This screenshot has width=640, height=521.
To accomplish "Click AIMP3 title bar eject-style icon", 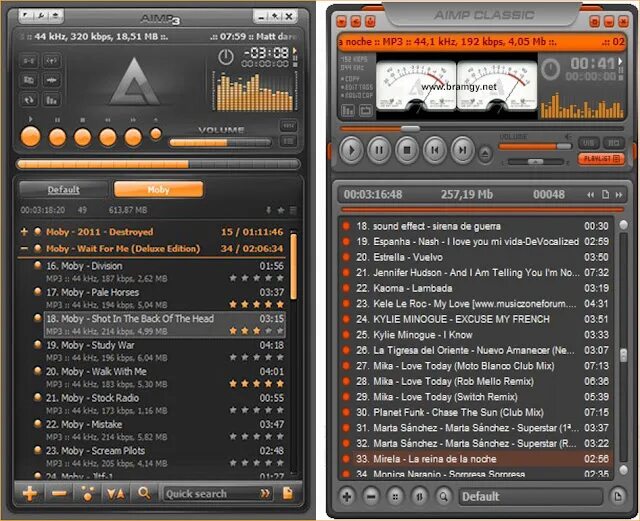I will (x=56, y=16).
